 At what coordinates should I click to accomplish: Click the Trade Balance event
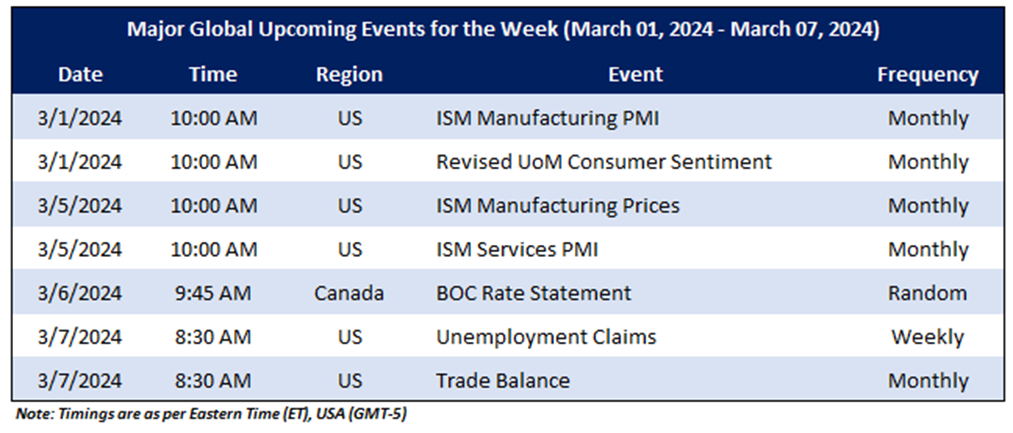pos(502,381)
